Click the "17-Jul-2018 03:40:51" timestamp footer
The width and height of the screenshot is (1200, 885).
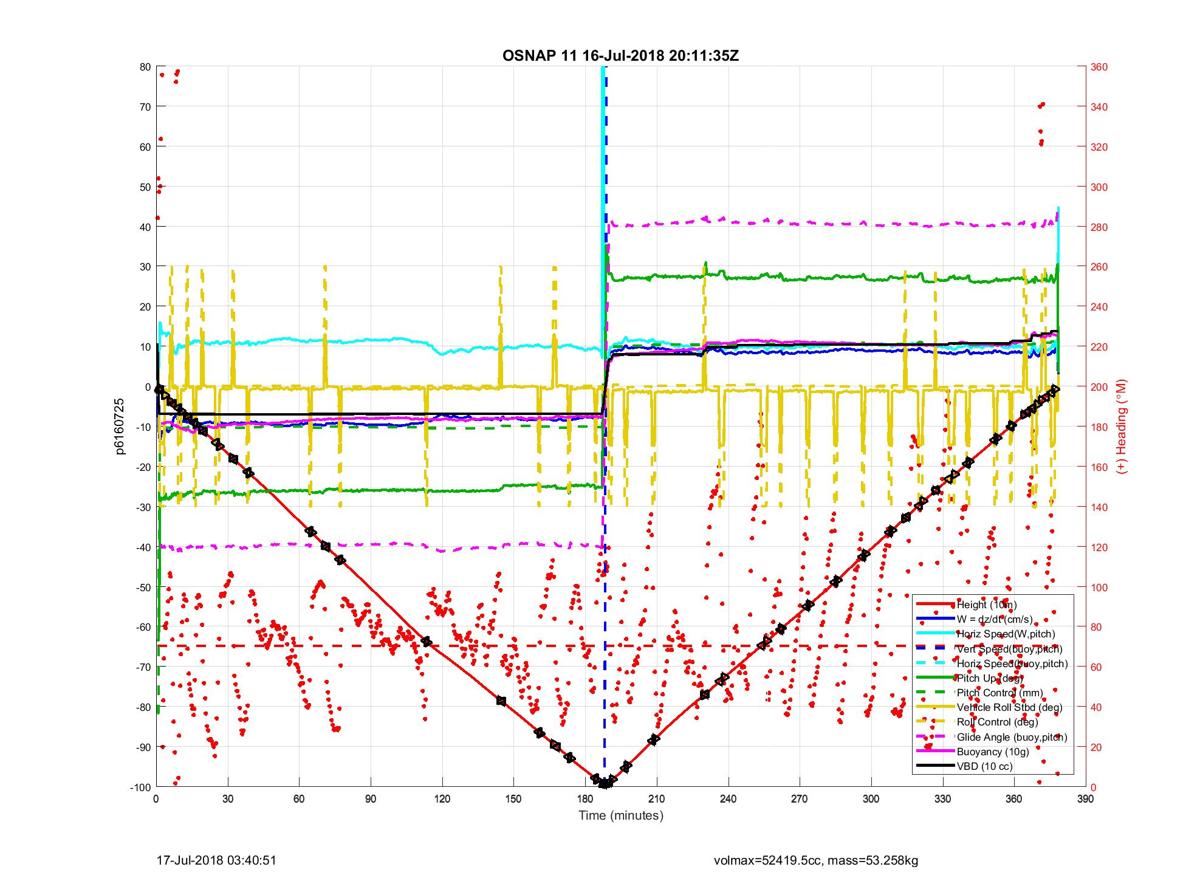point(217,859)
